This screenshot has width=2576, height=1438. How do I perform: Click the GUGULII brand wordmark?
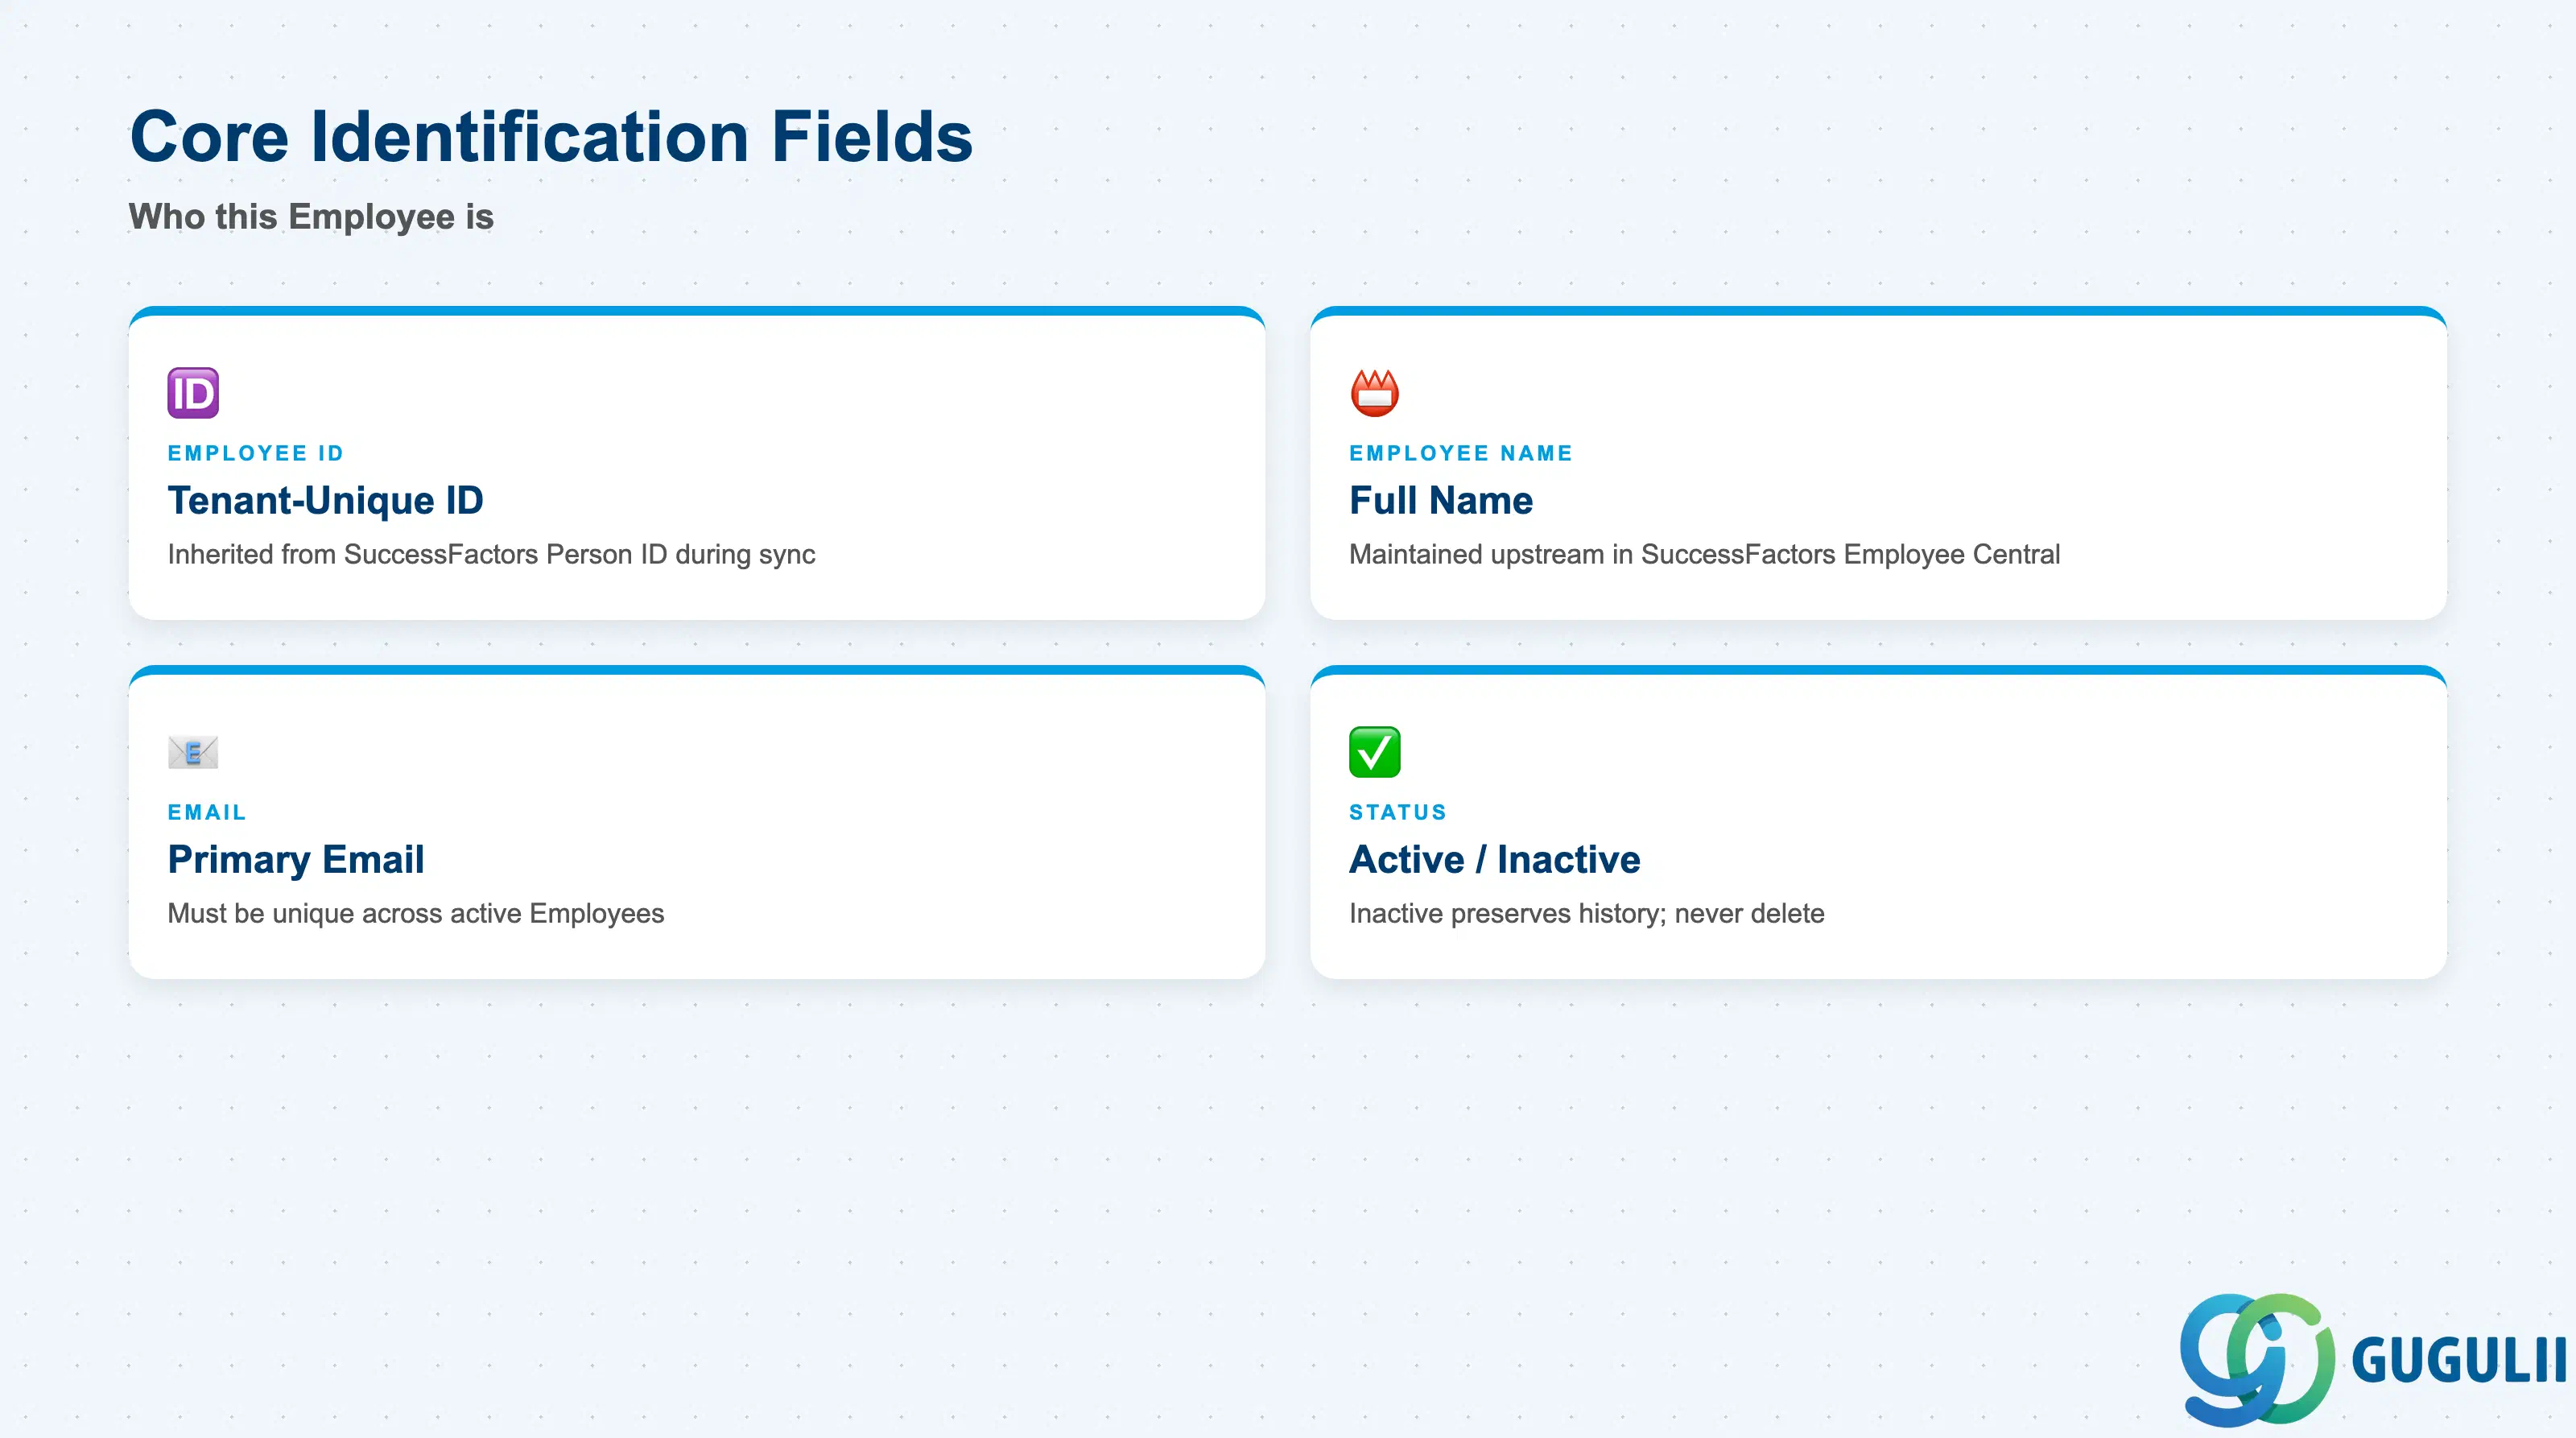coord(2459,1361)
